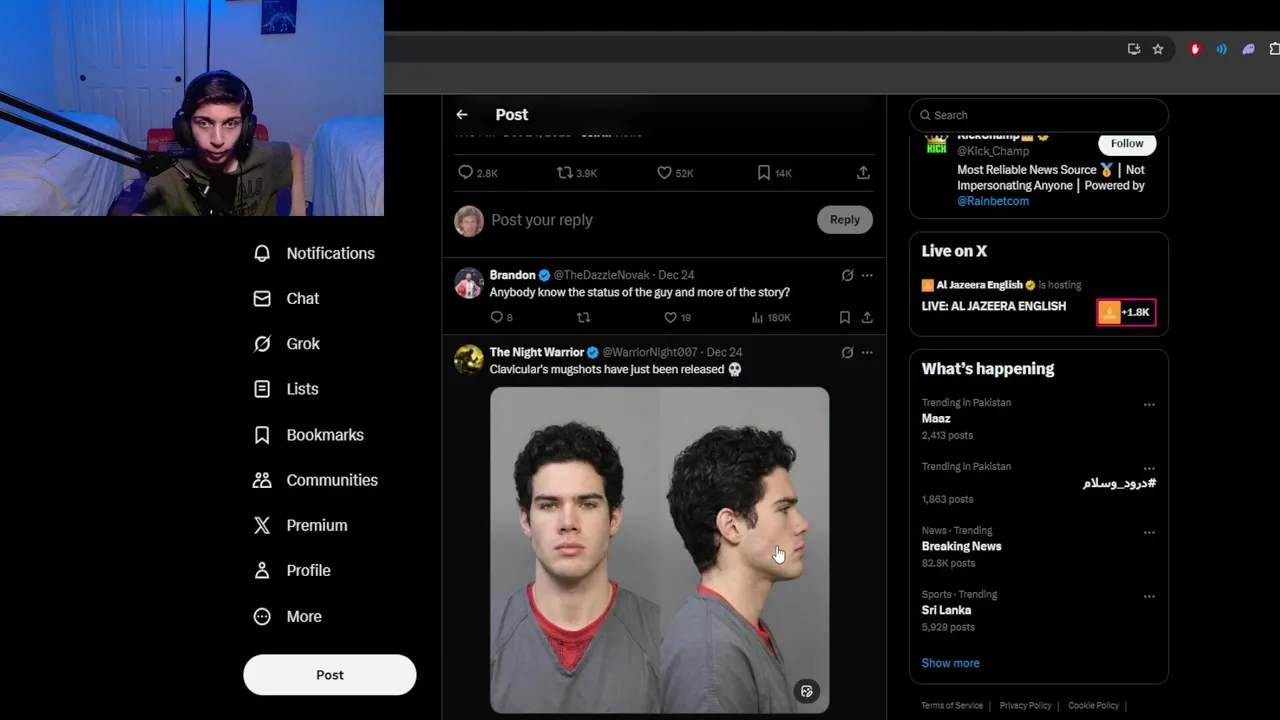Click Show more under What's happening
Viewport: 1280px width, 720px height.
[950, 663]
